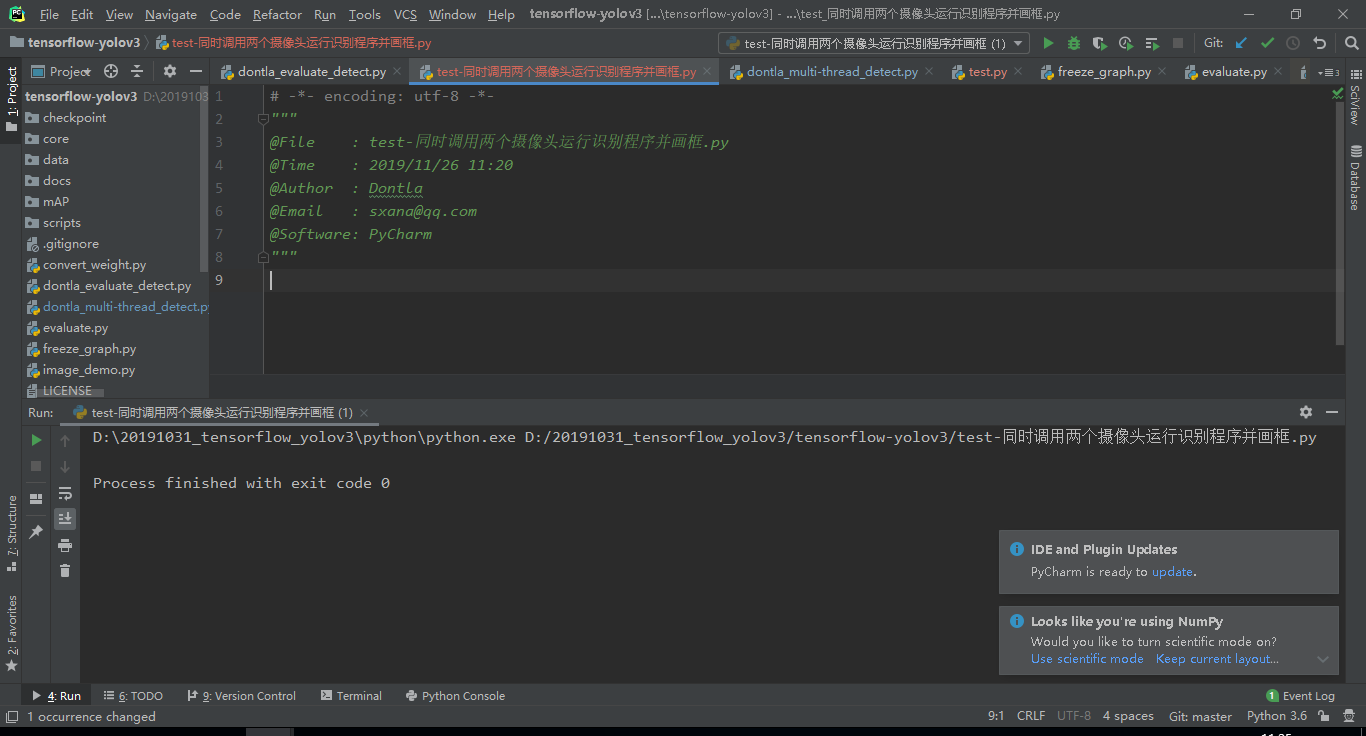Search everywhere using the magnifier icon
Viewport: 1366px width, 736px height.
point(1352,44)
